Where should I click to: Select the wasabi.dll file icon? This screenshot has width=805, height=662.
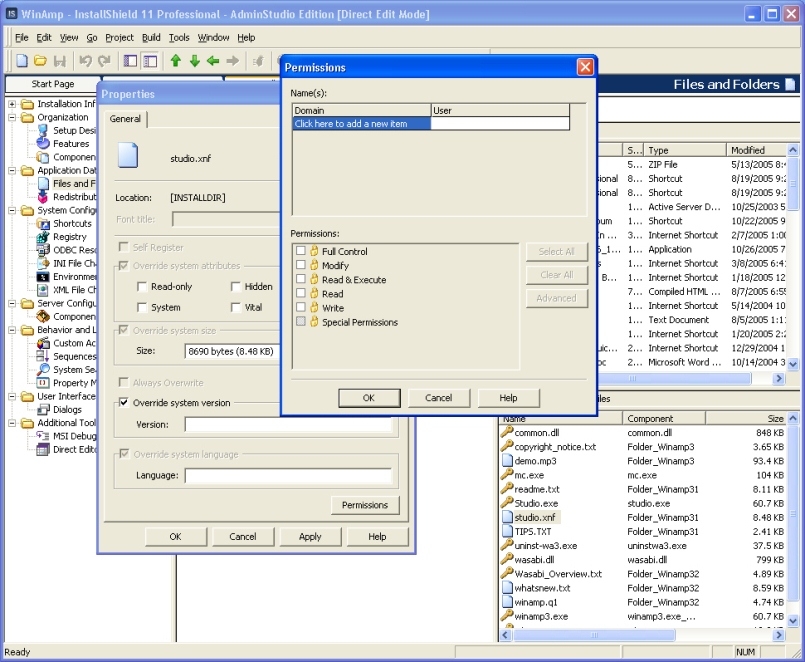508,560
